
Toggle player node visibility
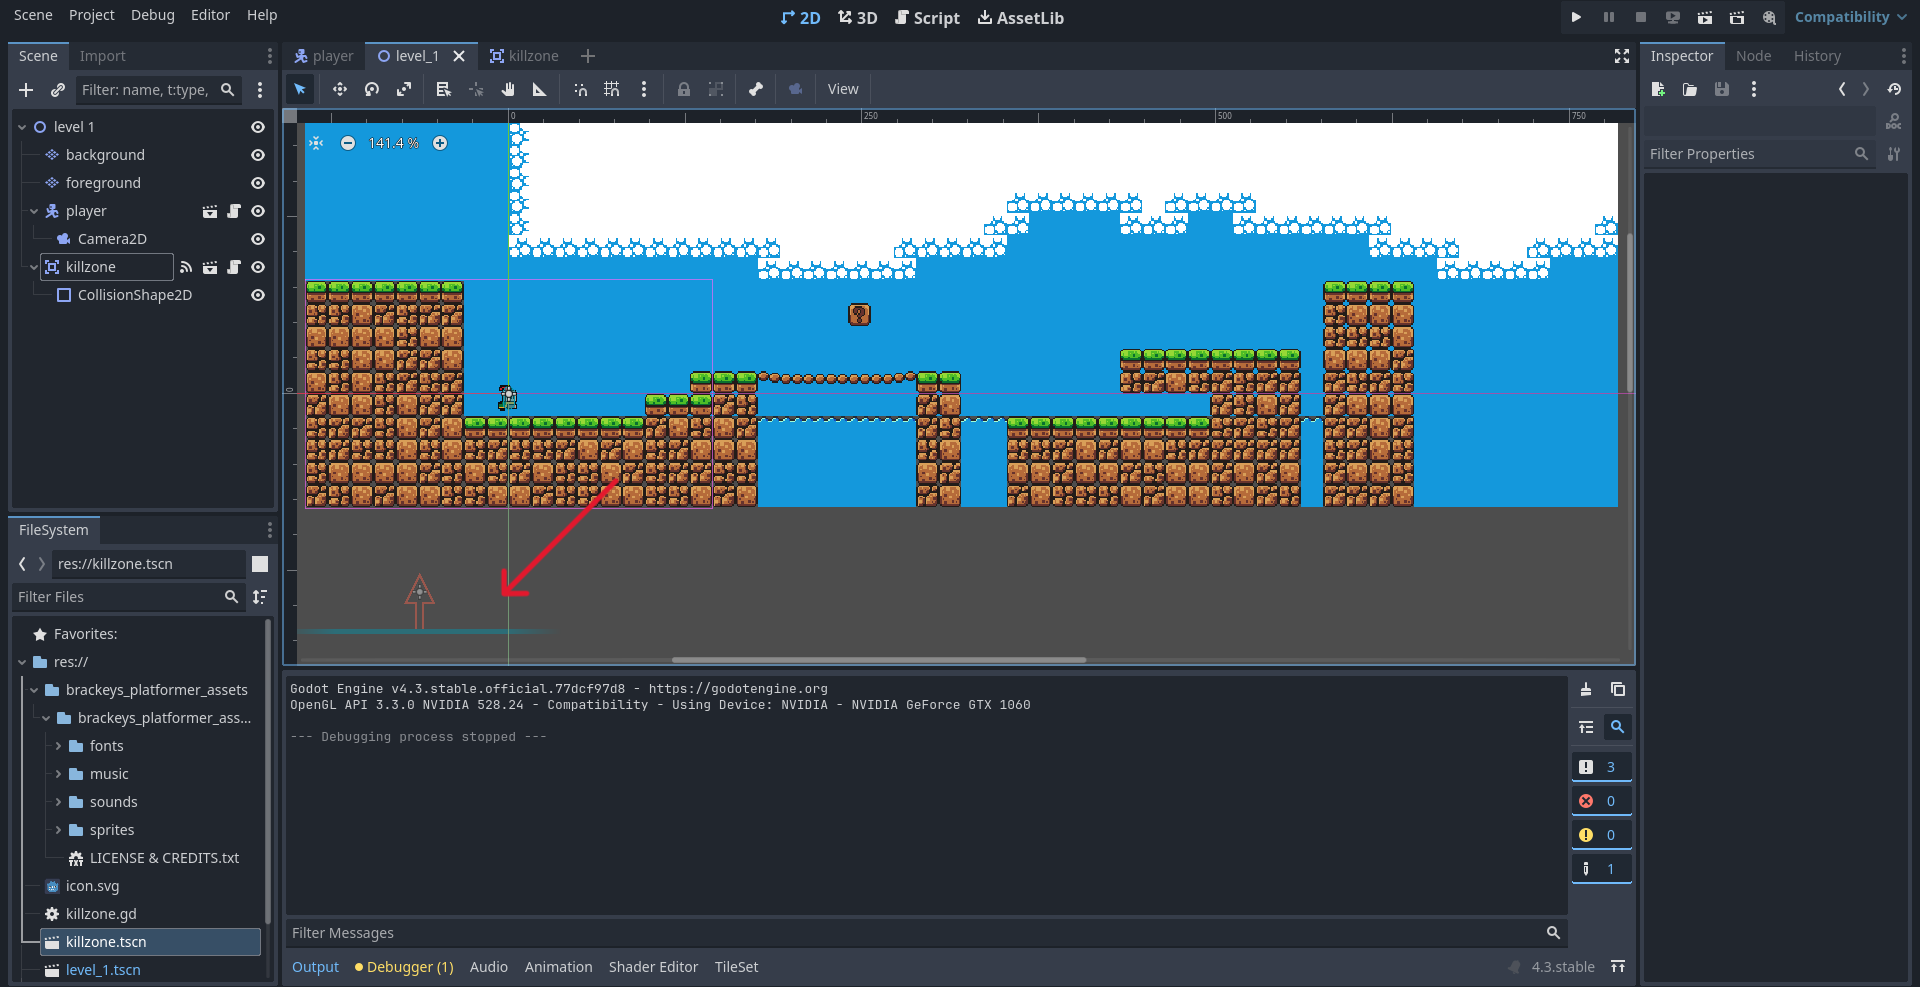pyautogui.click(x=258, y=211)
